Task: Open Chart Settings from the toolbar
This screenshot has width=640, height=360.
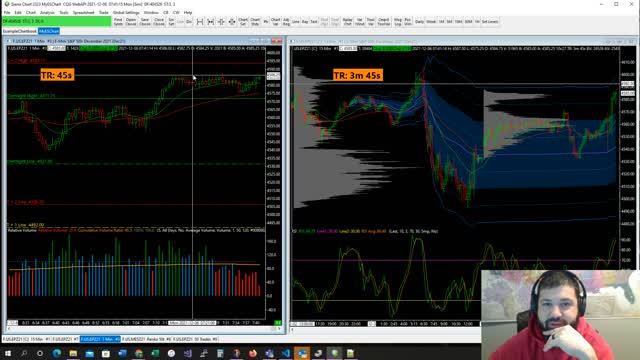Action: [x=243, y=22]
